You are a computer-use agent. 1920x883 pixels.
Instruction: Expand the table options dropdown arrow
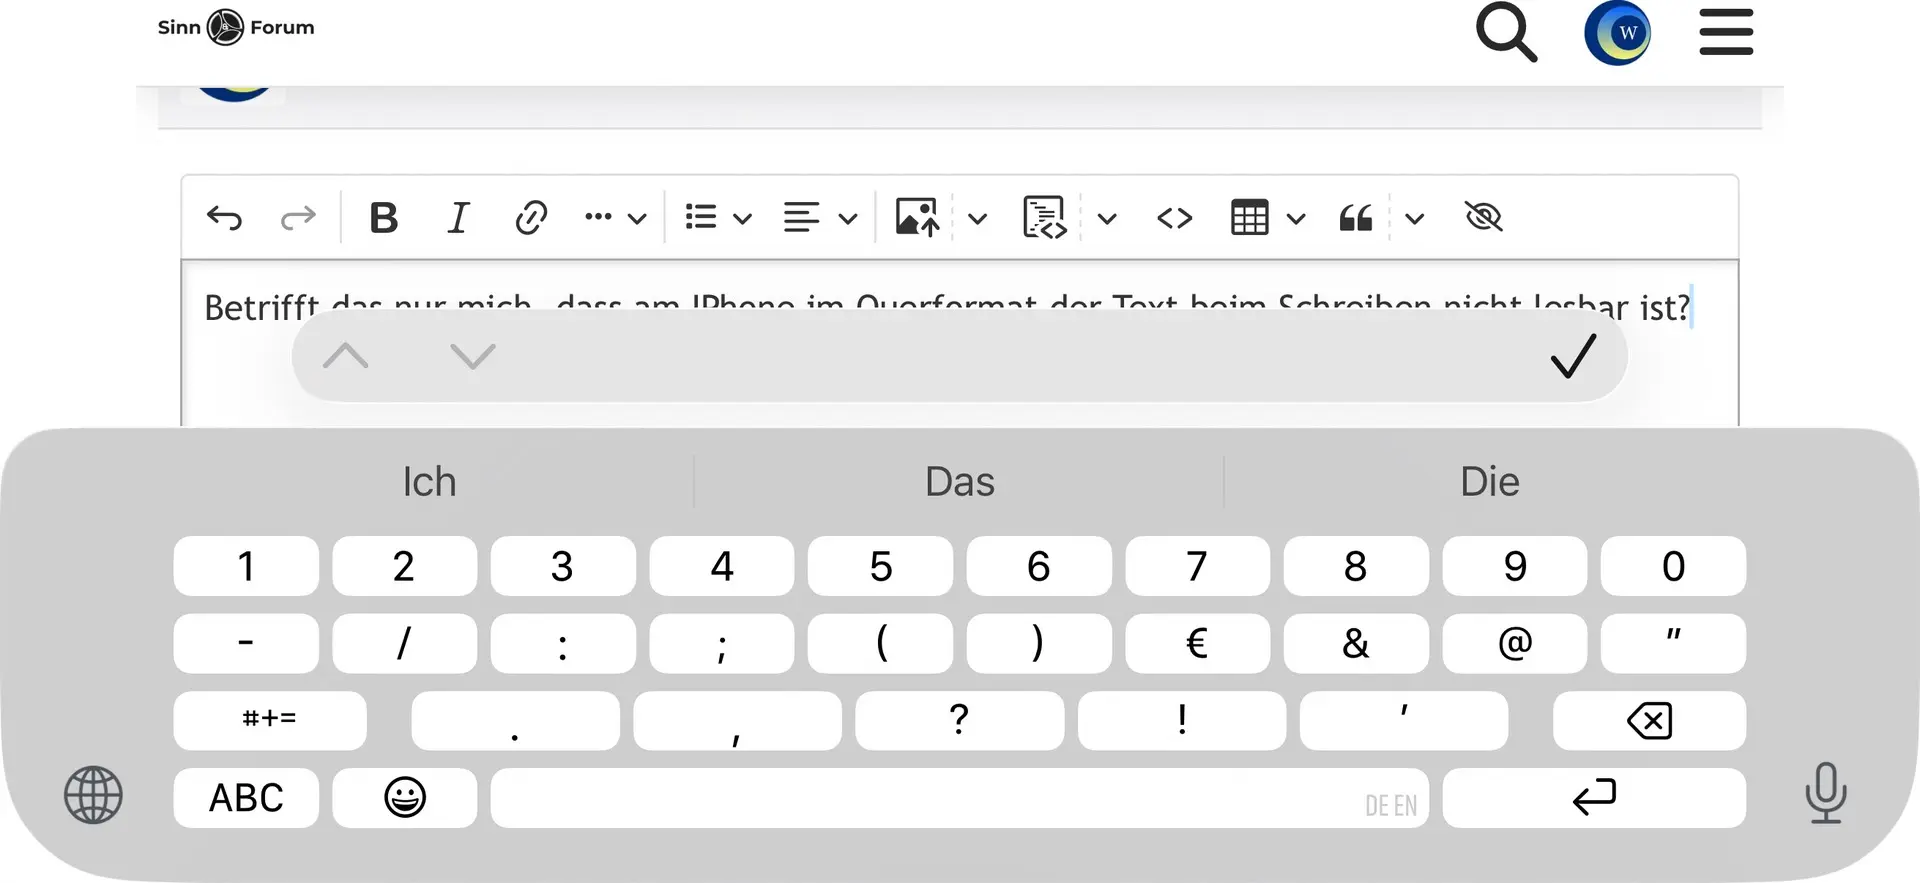tap(1296, 218)
